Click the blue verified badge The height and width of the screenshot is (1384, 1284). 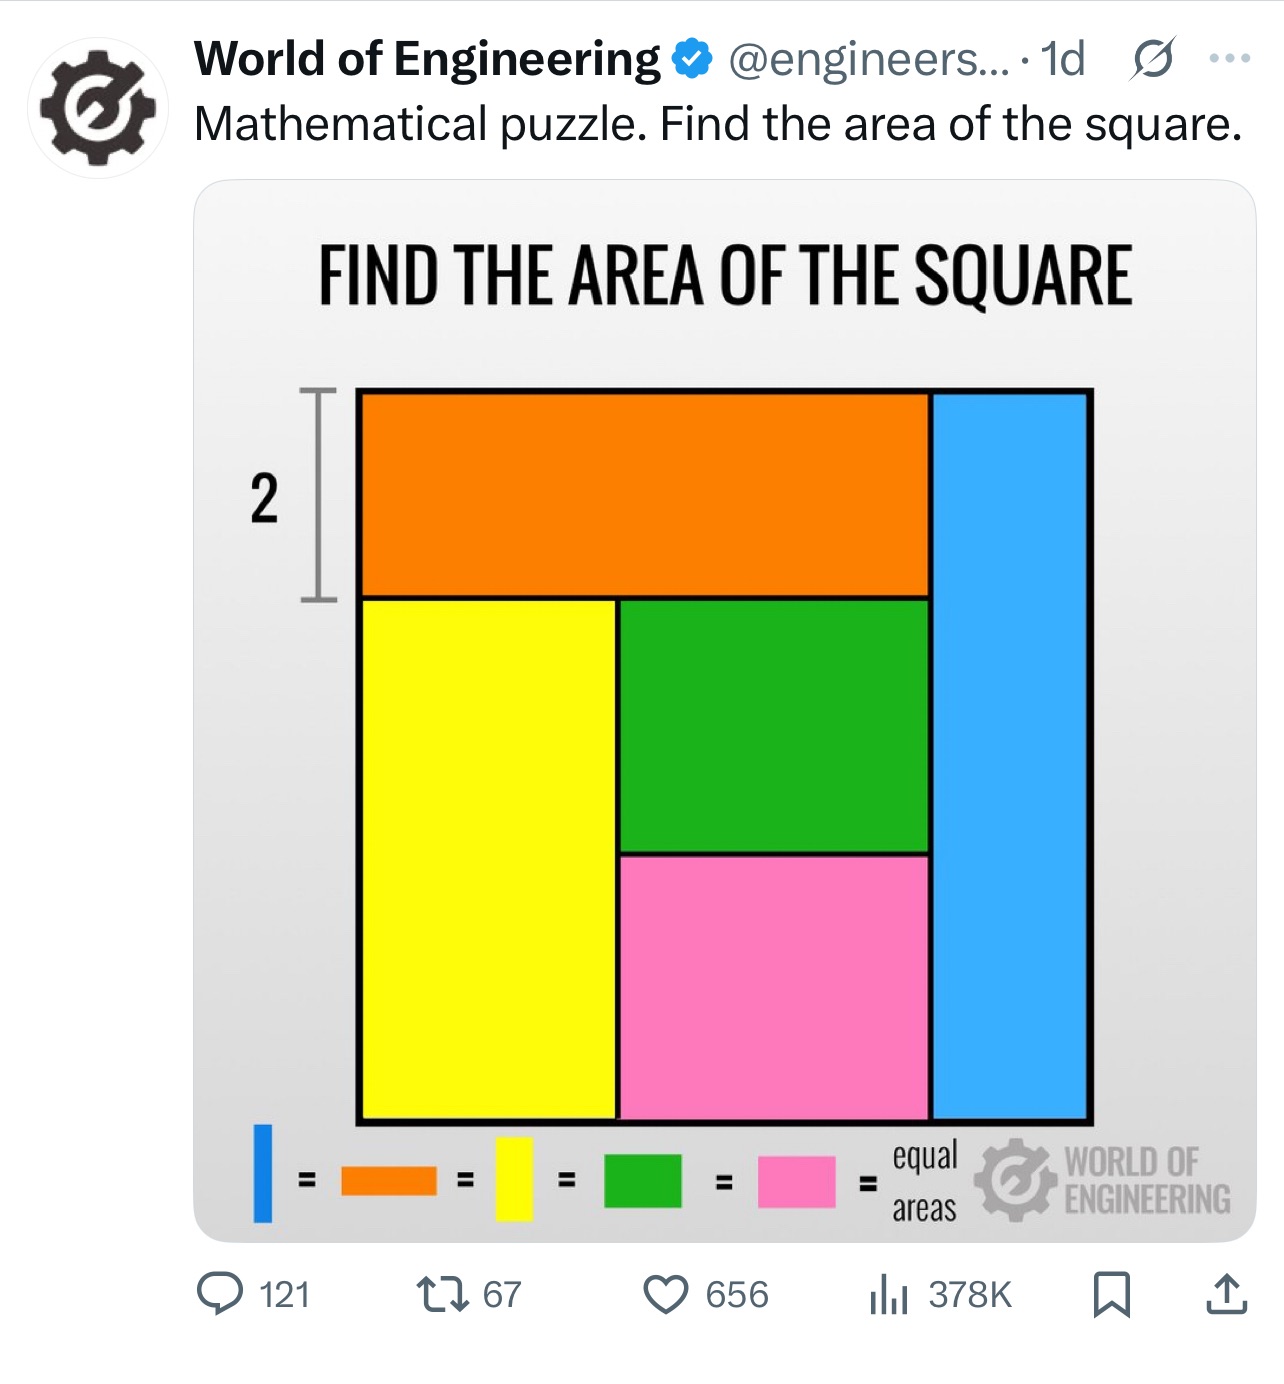pyautogui.click(x=692, y=59)
